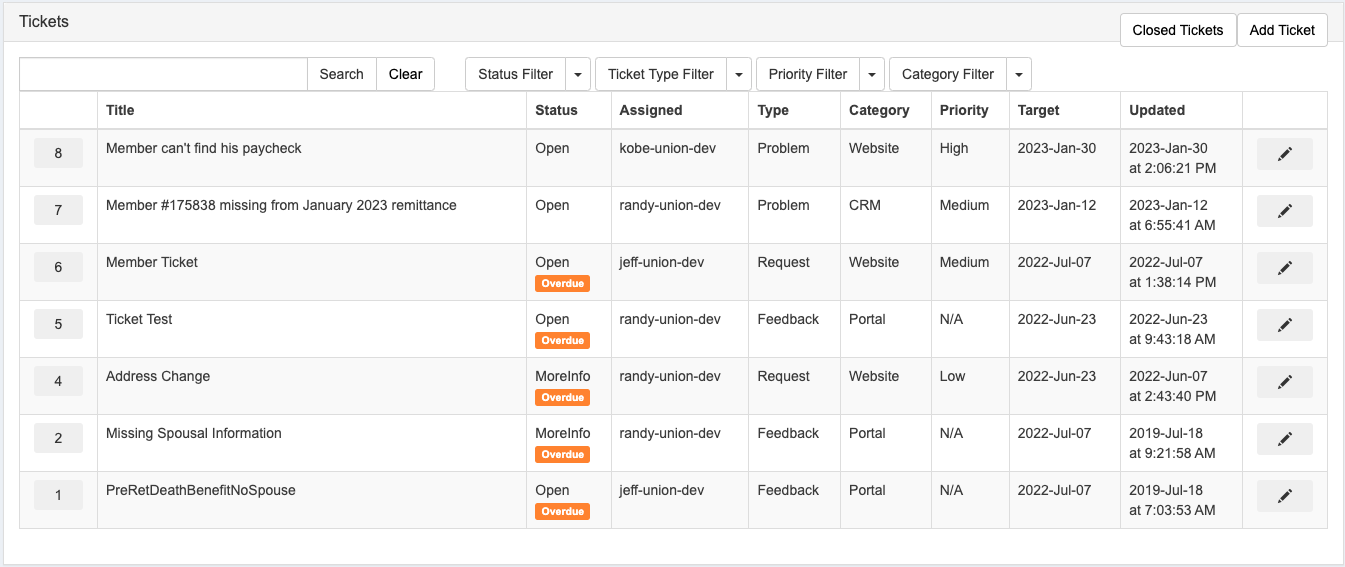
Task: Edit PreRetDeathBenefitNoSpouse row pencil icon
Action: click(x=1284, y=496)
